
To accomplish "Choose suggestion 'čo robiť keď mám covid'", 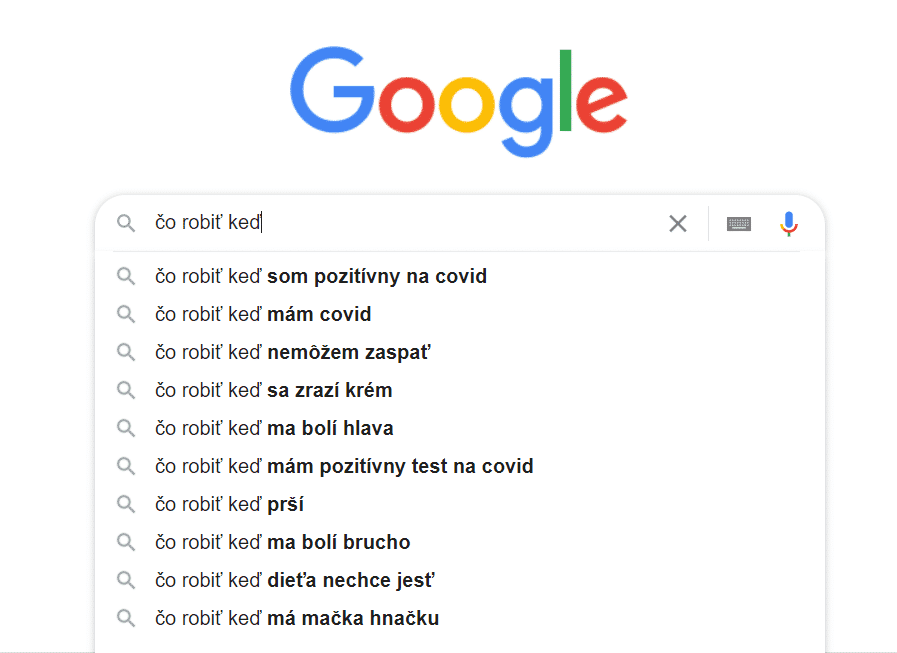I will click(460, 314).
